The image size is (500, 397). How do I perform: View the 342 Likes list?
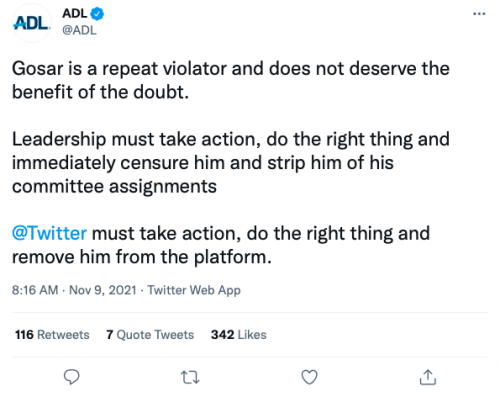[x=239, y=334]
